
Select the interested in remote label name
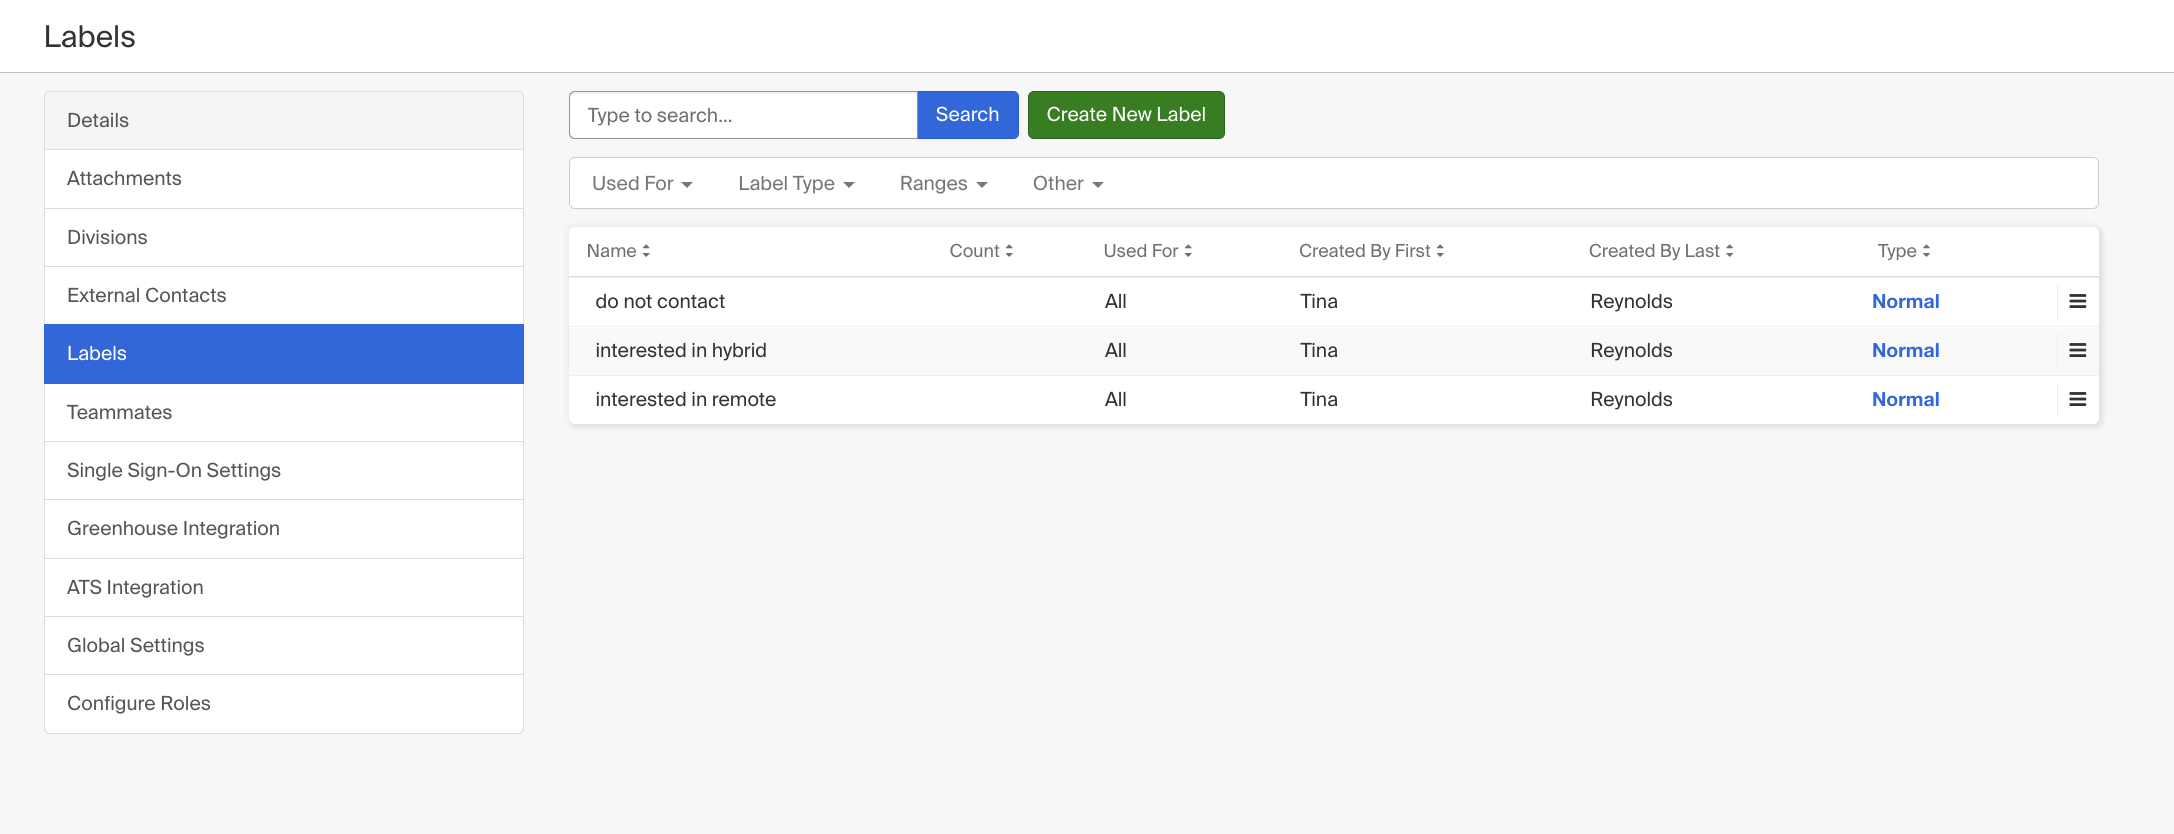point(685,399)
